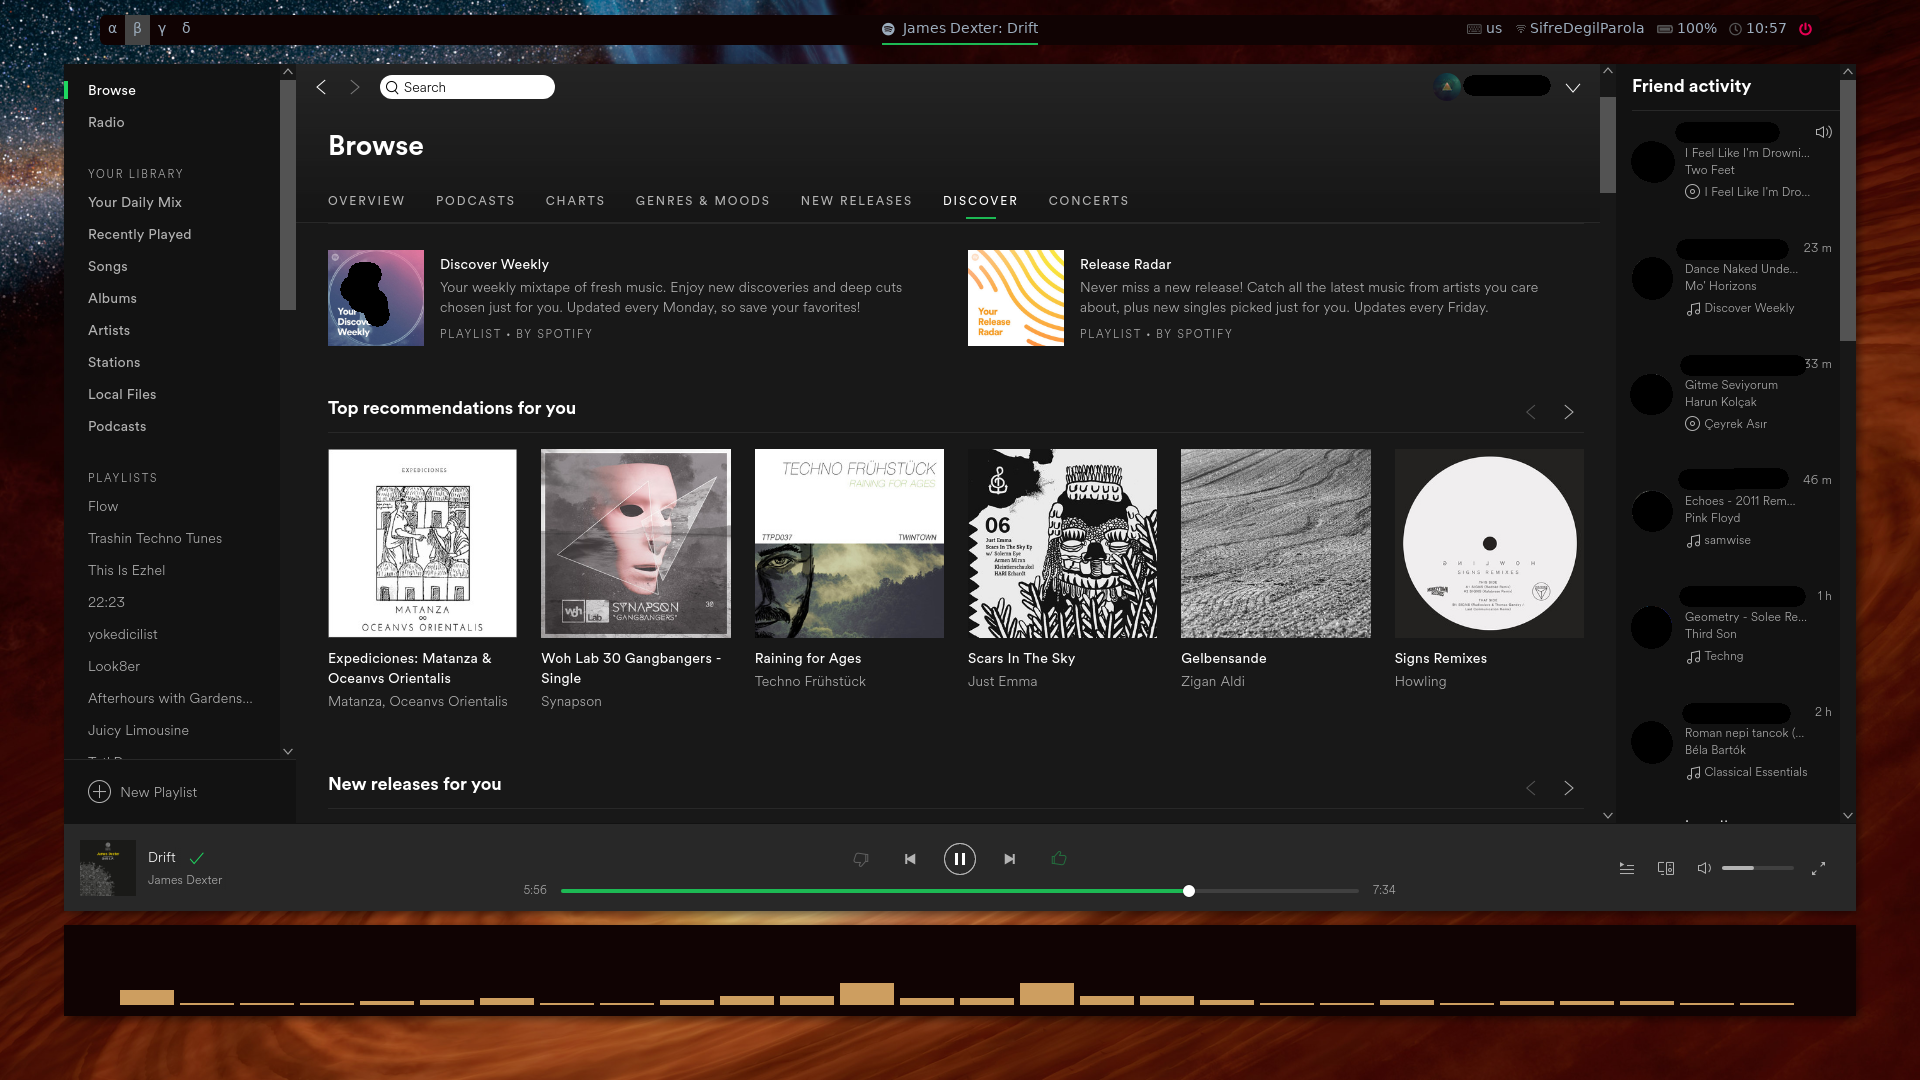Open the Genres & Moods tab
Viewport: 1920px width, 1080px height.
(702, 201)
